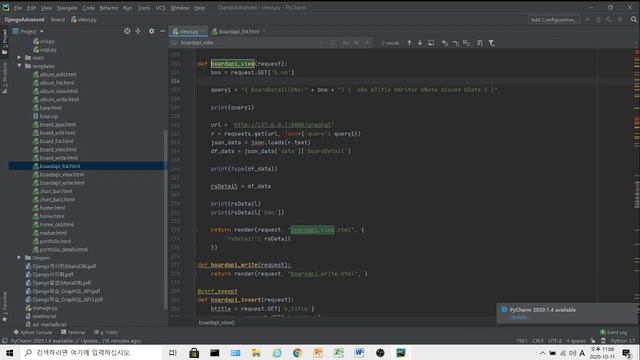Collapse the templates folder
The width and height of the screenshot is (640, 360).
(19, 66)
